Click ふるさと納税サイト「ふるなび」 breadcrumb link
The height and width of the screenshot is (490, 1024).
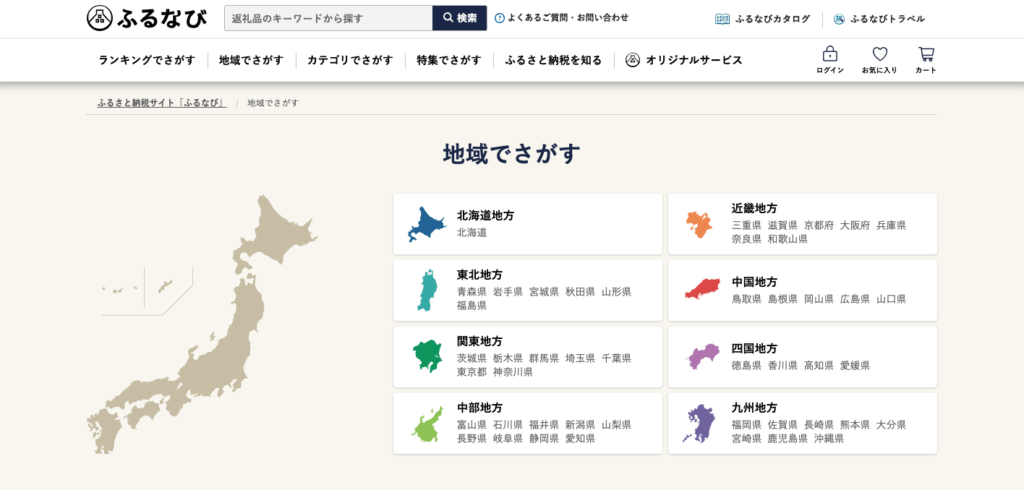[x=162, y=103]
